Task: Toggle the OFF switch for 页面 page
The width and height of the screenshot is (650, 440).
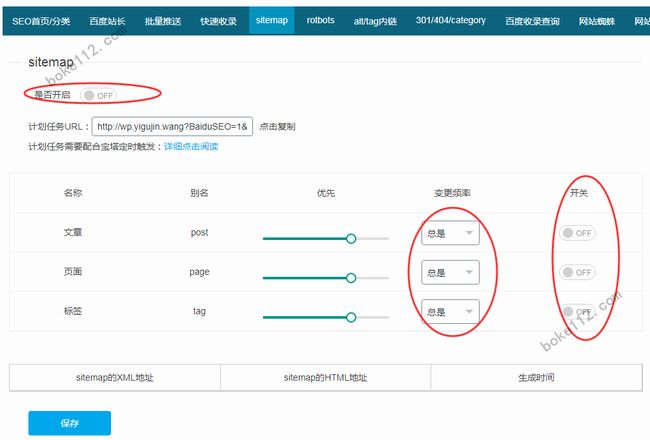Action: [577, 272]
